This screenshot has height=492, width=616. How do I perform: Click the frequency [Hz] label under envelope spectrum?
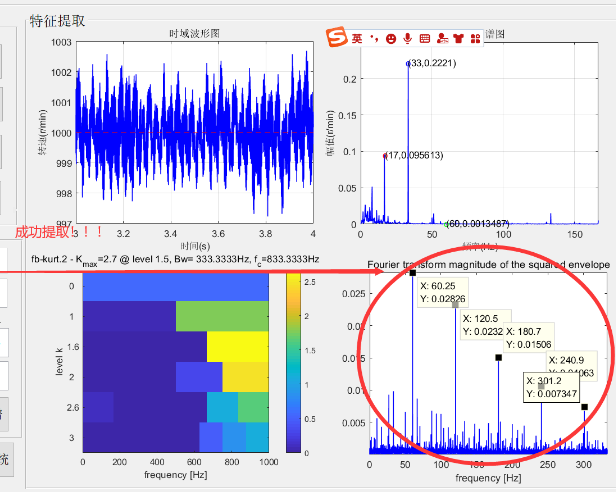(488, 478)
